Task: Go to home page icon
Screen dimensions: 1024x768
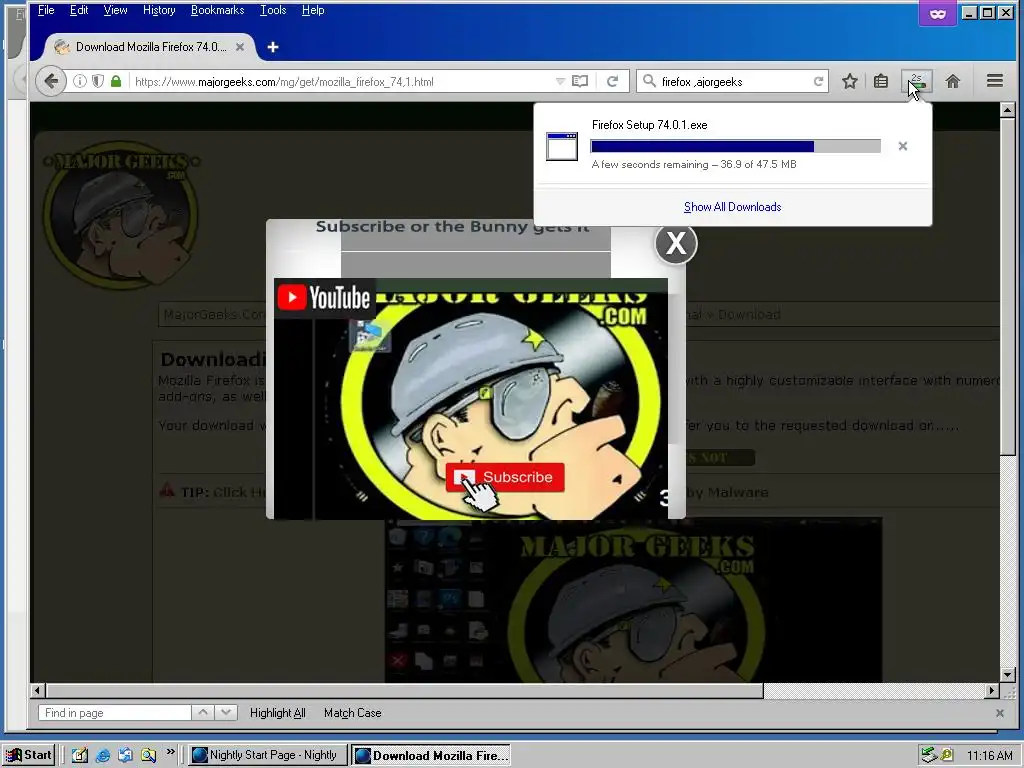Action: point(953,82)
